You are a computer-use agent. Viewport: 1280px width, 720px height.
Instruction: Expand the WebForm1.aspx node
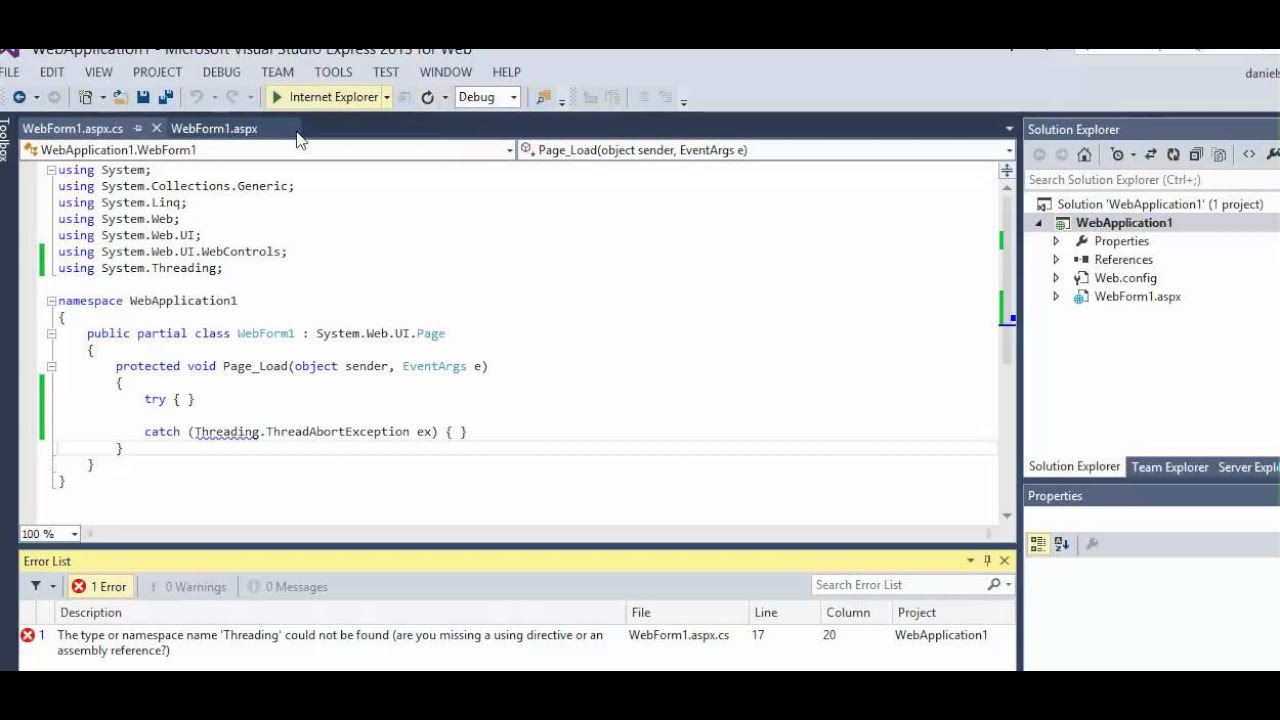[1056, 297]
